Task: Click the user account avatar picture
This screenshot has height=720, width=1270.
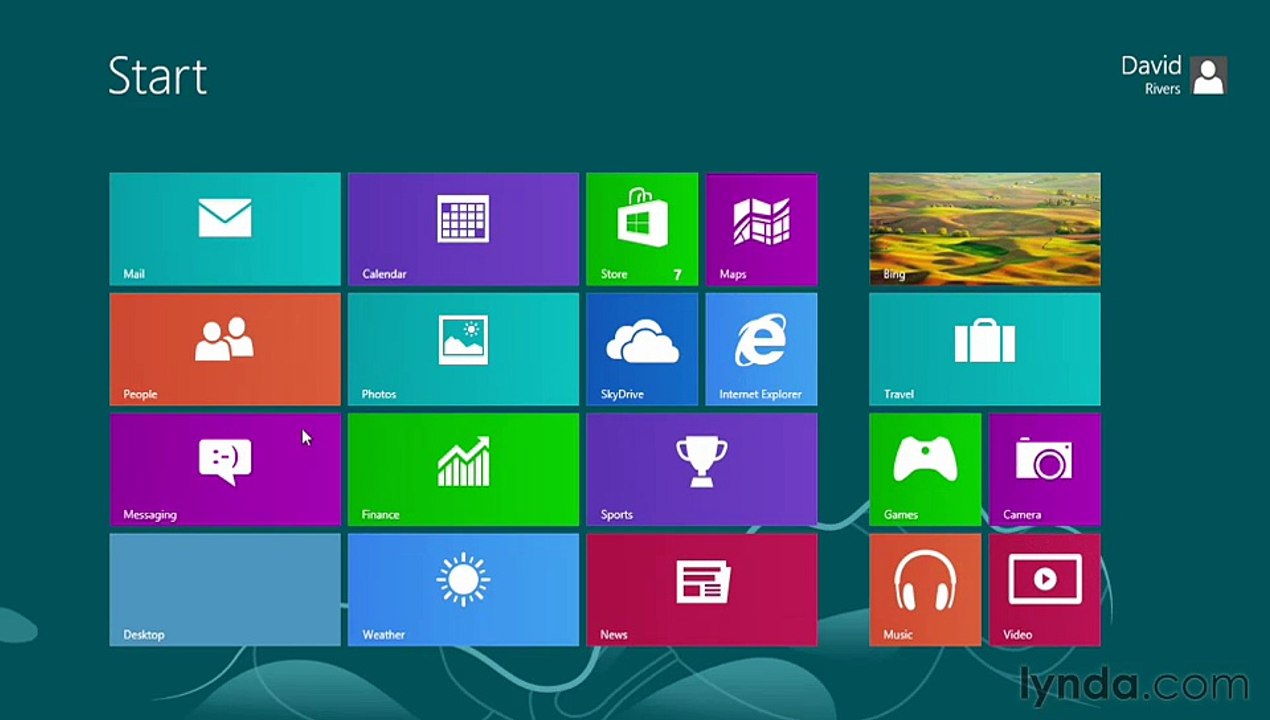Action: (1208, 76)
